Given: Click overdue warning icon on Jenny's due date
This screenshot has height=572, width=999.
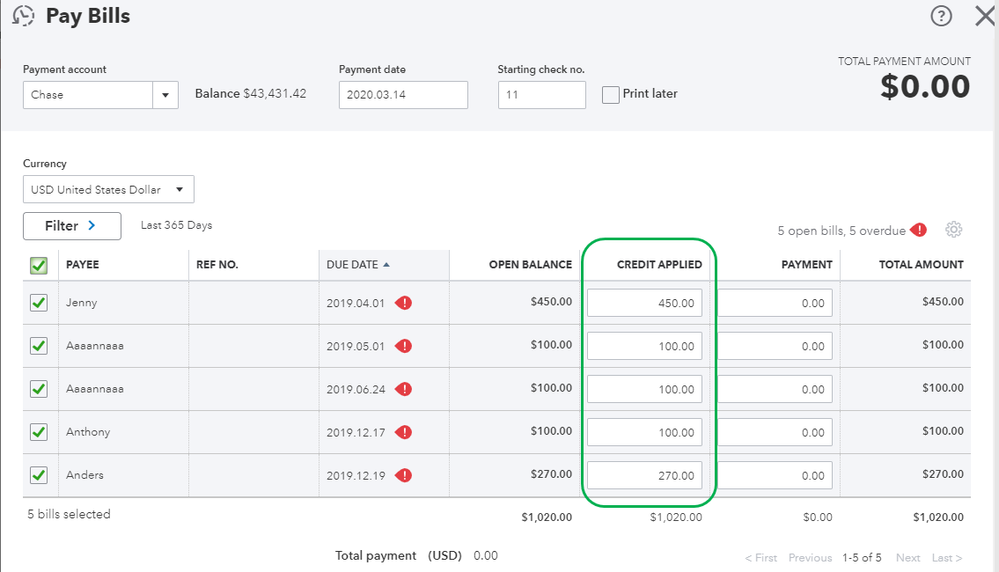Looking at the screenshot, I should pyautogui.click(x=403, y=303).
